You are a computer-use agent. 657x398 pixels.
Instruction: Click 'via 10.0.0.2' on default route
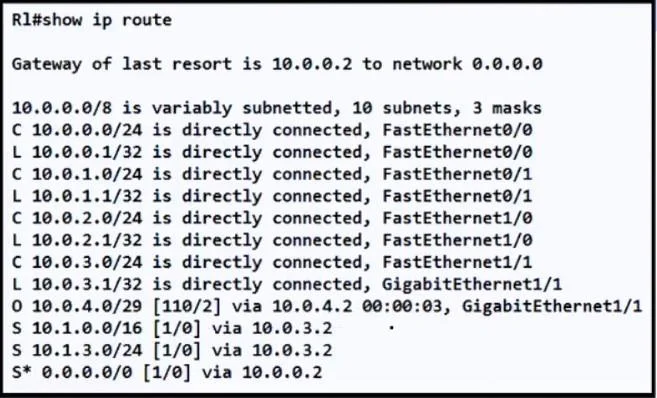[262, 372]
